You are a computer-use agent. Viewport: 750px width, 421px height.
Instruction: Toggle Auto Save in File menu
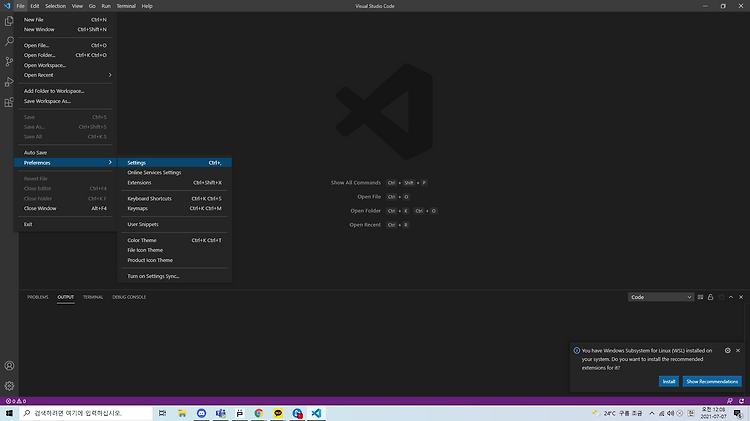point(65,153)
